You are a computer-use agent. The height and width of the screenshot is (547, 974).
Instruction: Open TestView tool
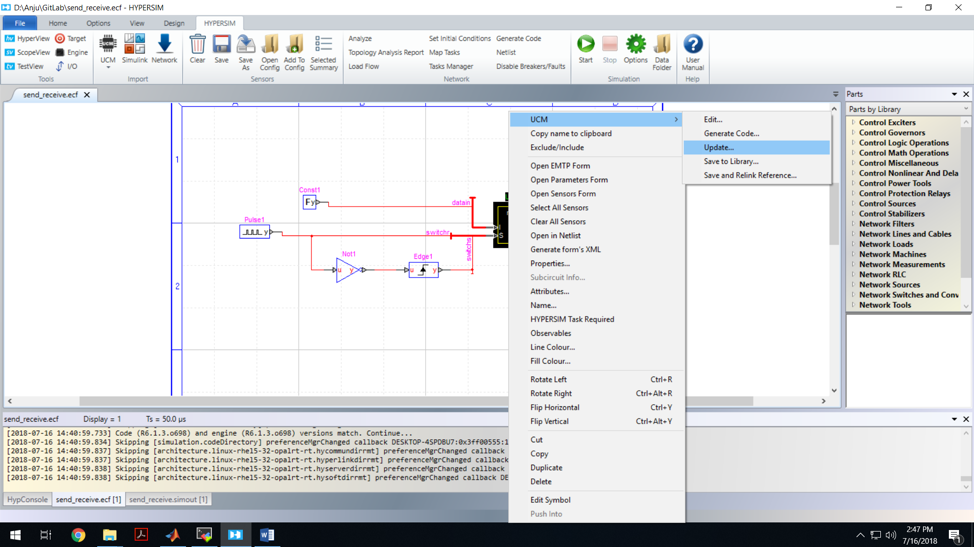point(24,66)
